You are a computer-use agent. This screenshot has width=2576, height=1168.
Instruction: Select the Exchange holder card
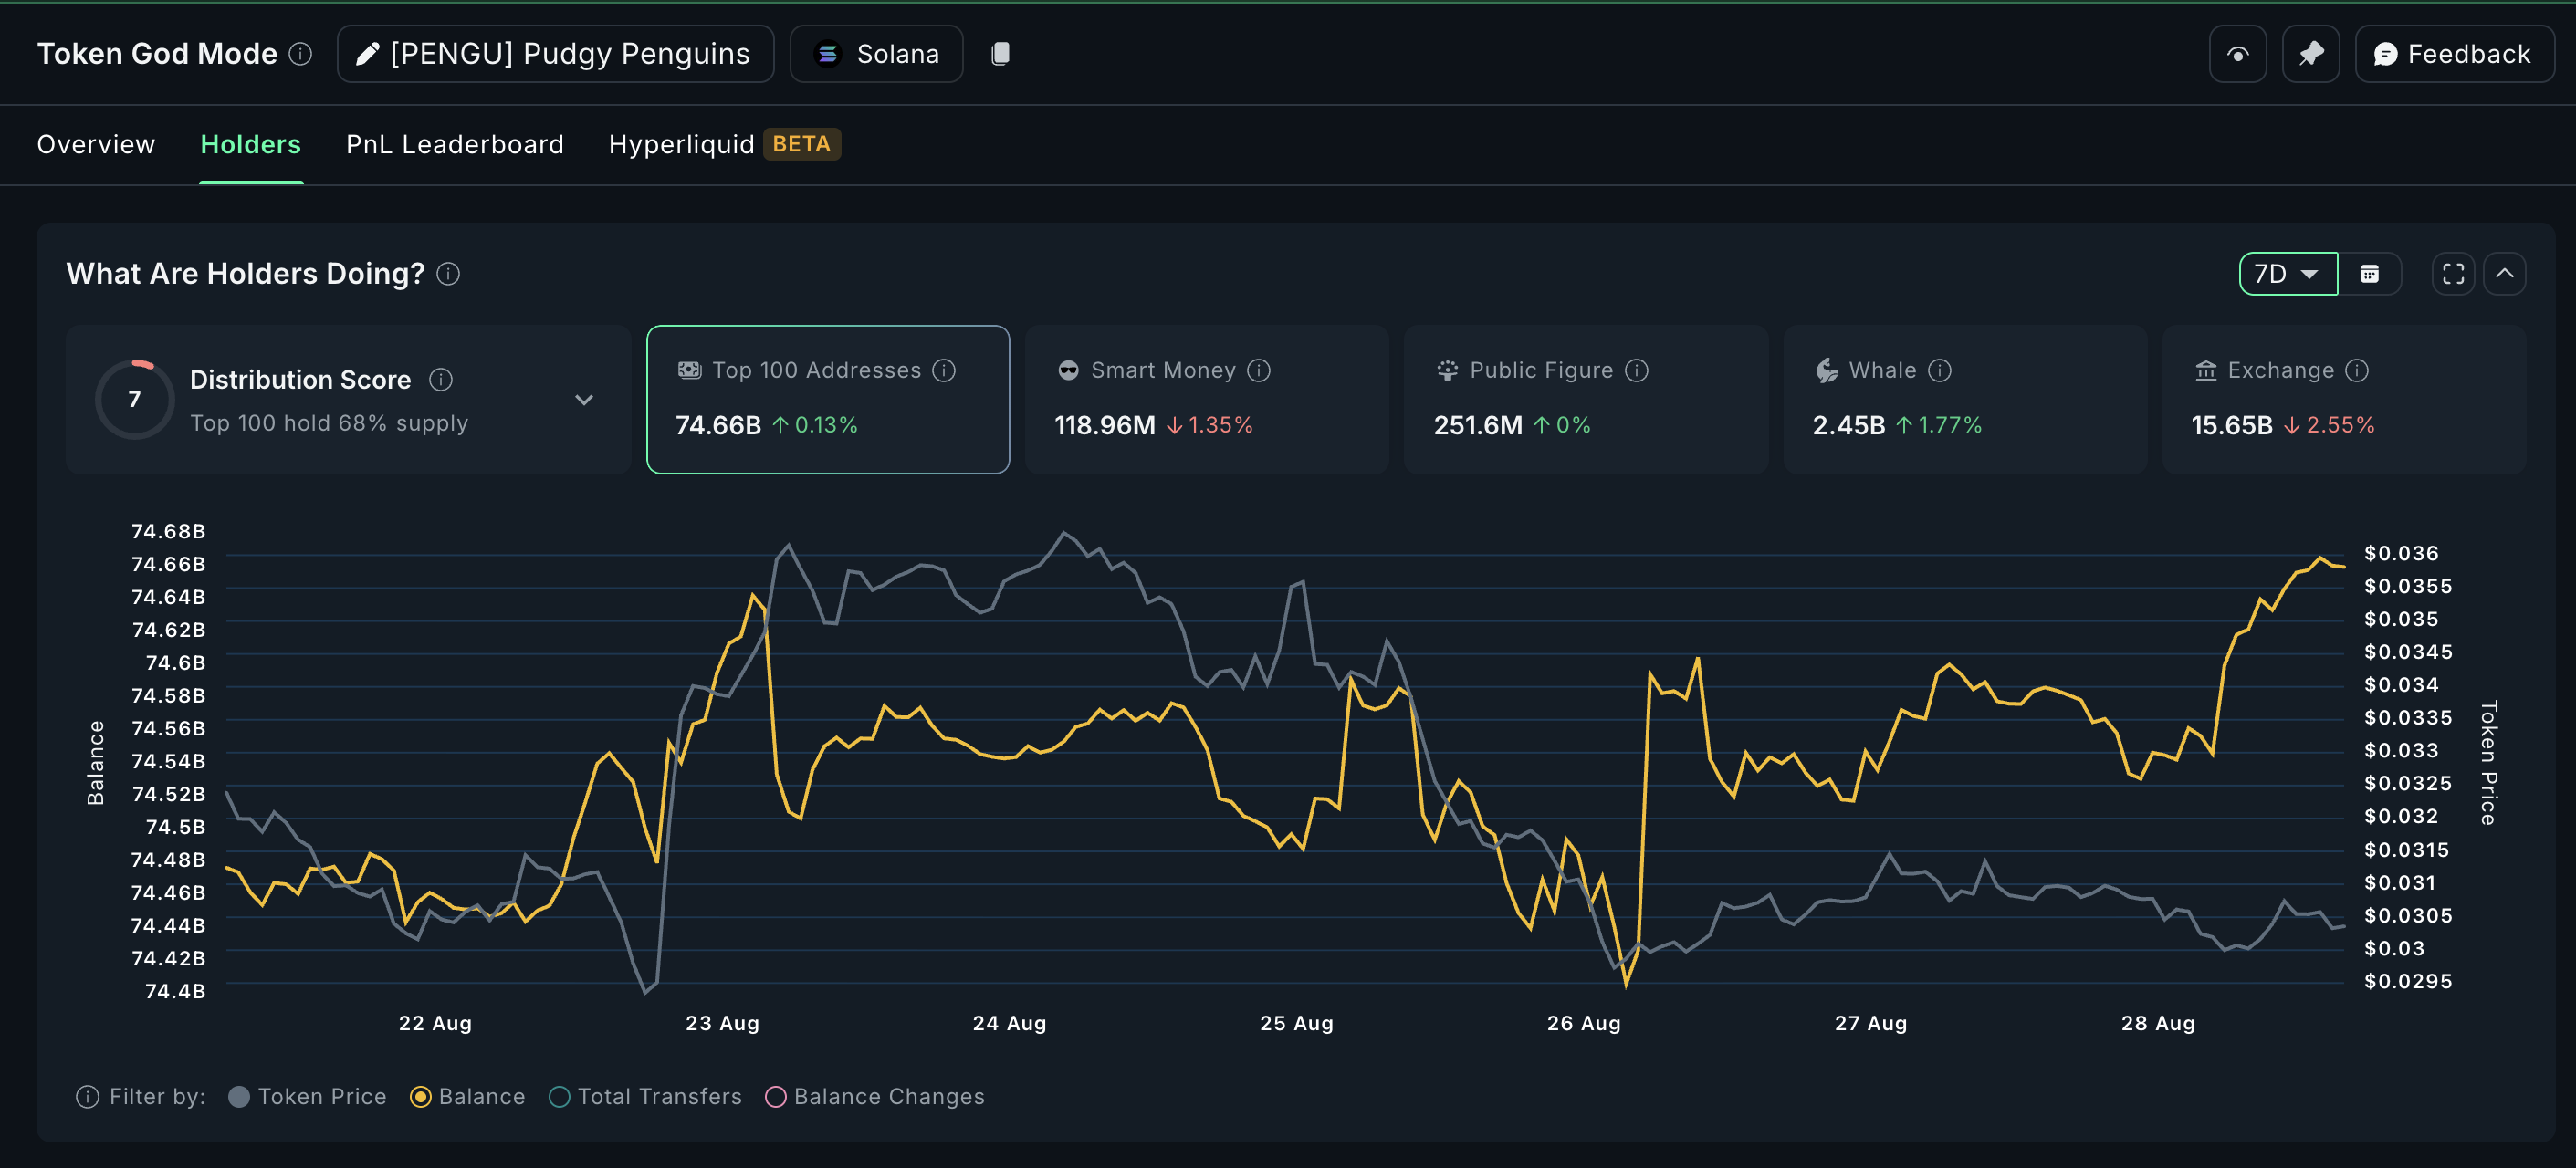(2342, 399)
